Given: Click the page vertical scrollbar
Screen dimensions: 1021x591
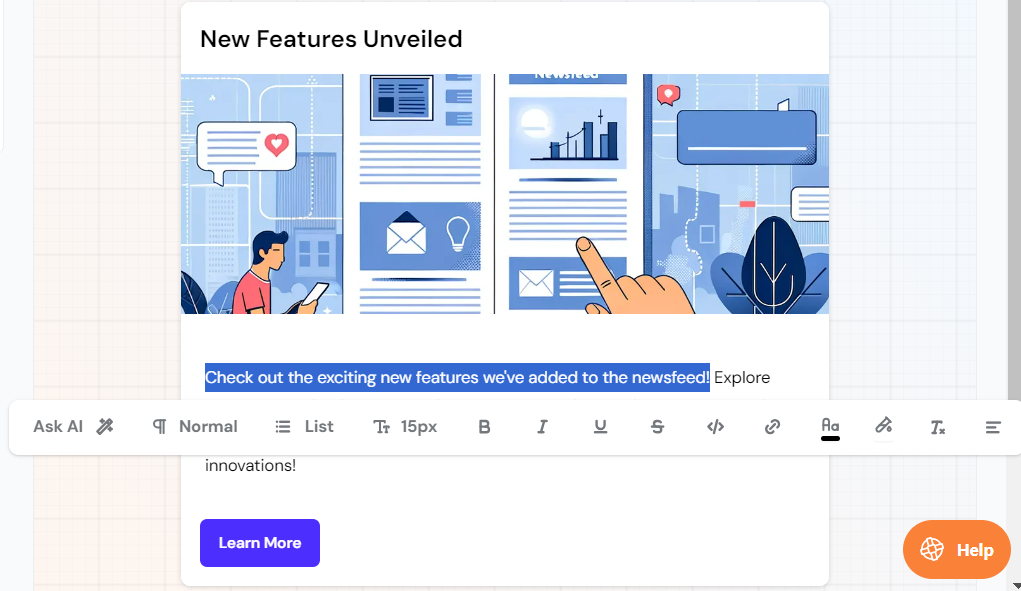Looking at the screenshot, I should [x=1014, y=250].
